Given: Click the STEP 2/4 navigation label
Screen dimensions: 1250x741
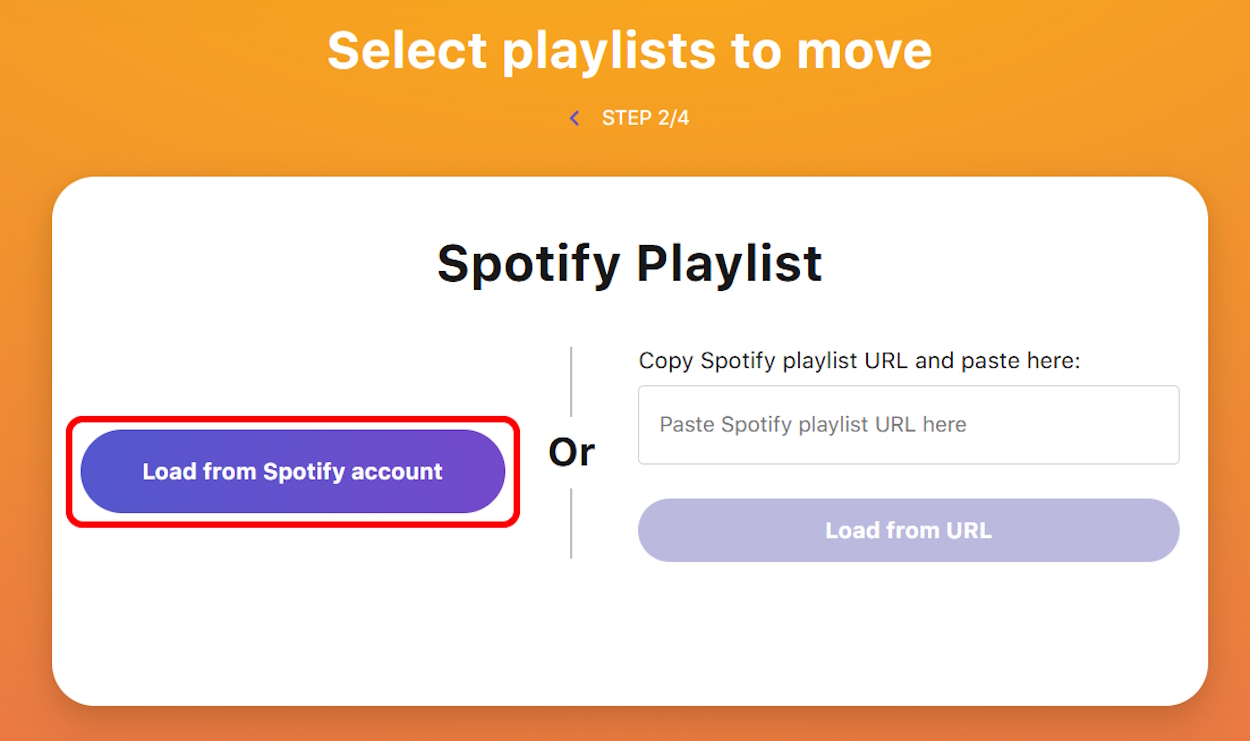Looking at the screenshot, I should point(646,117).
